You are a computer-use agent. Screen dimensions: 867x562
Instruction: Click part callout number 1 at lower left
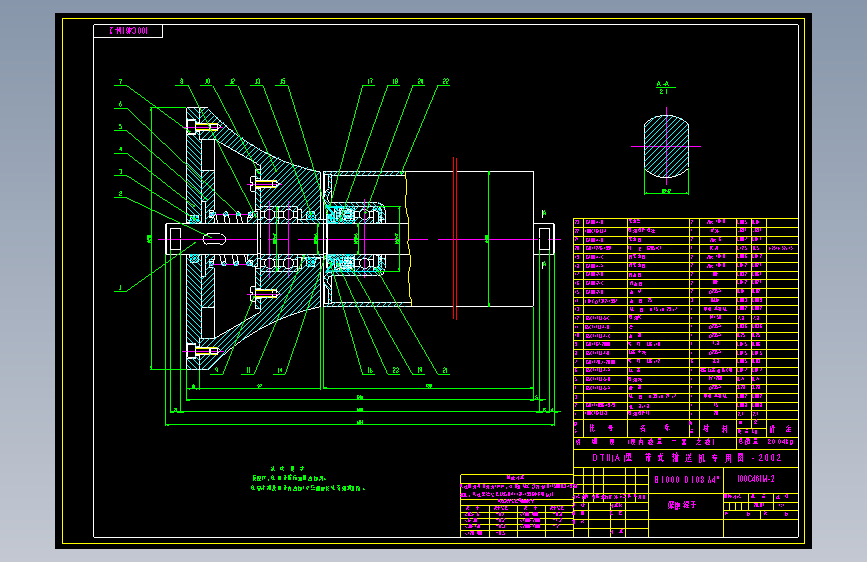120,288
